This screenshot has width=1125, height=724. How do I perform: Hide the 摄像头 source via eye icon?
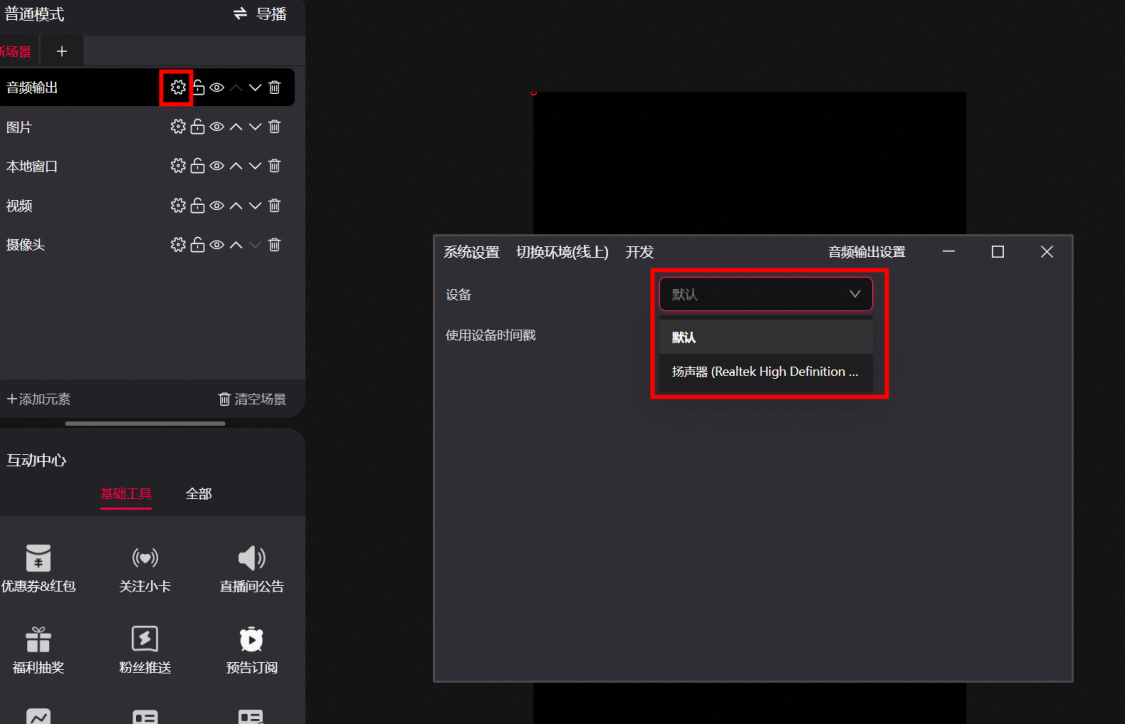pyautogui.click(x=217, y=245)
